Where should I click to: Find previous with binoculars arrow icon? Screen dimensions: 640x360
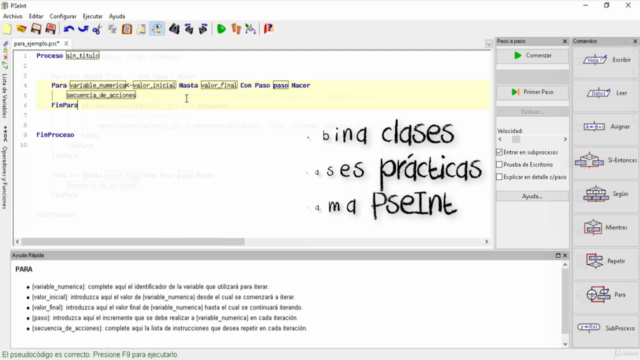[189, 29]
